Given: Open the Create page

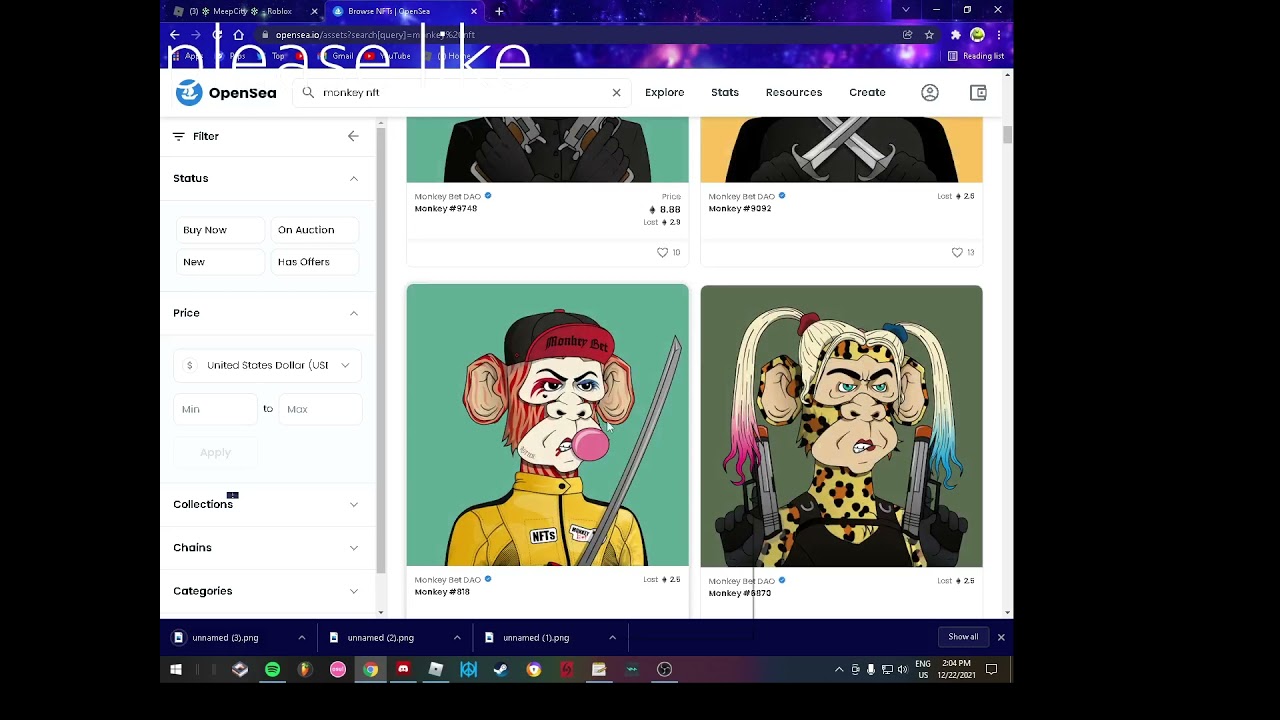Looking at the screenshot, I should pos(867,92).
